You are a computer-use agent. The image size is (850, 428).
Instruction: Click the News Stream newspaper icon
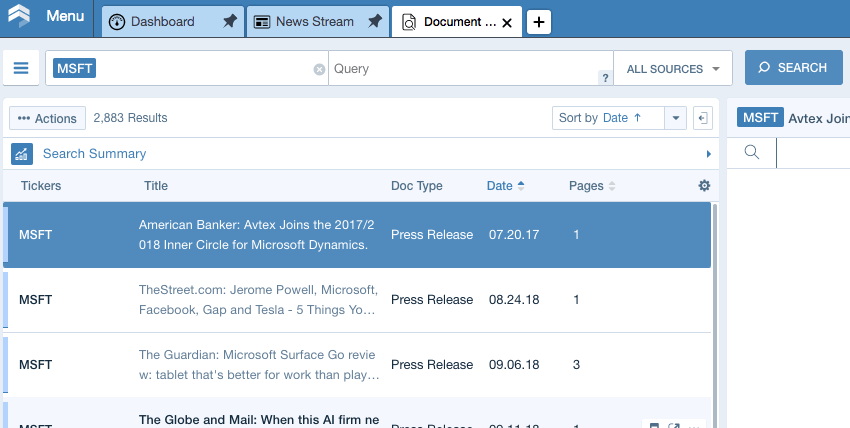coord(262,22)
